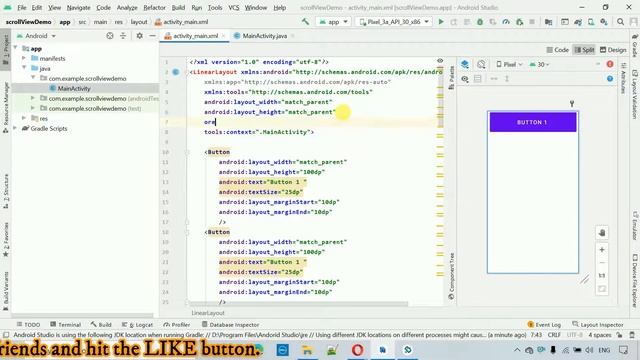Image resolution: width=640 pixels, height=360 pixels.
Task: Click the editor horizontal scrollbar
Action: pyautogui.click(x=299, y=304)
